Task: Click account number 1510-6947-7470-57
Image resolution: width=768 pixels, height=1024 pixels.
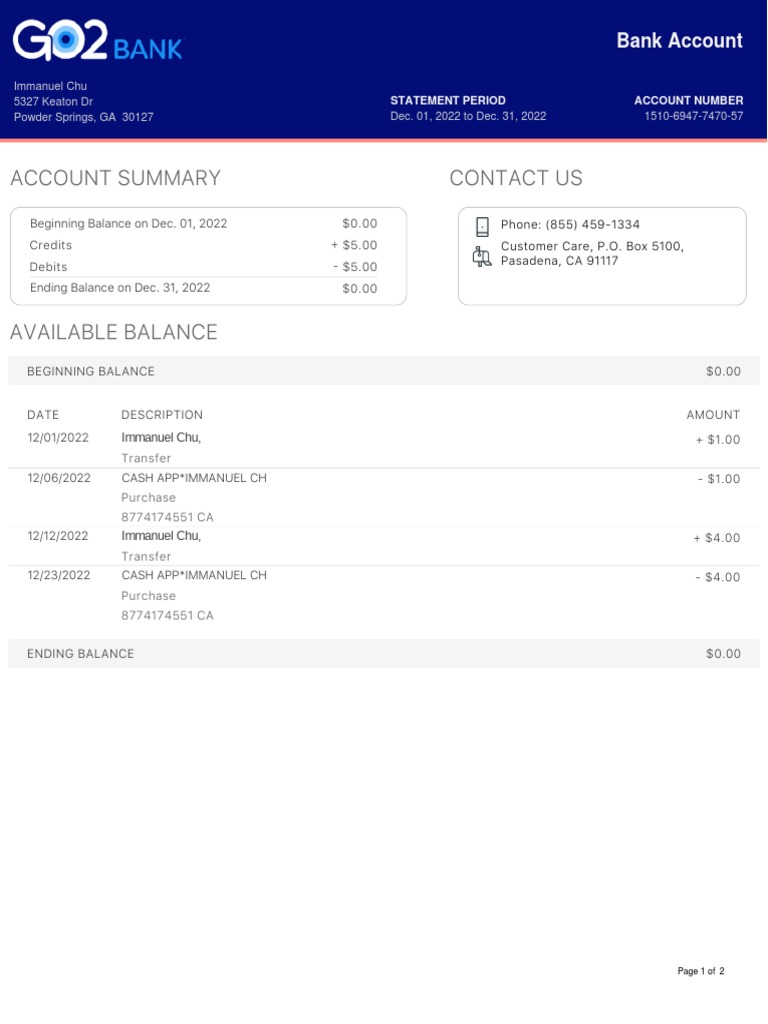Action: coord(693,117)
